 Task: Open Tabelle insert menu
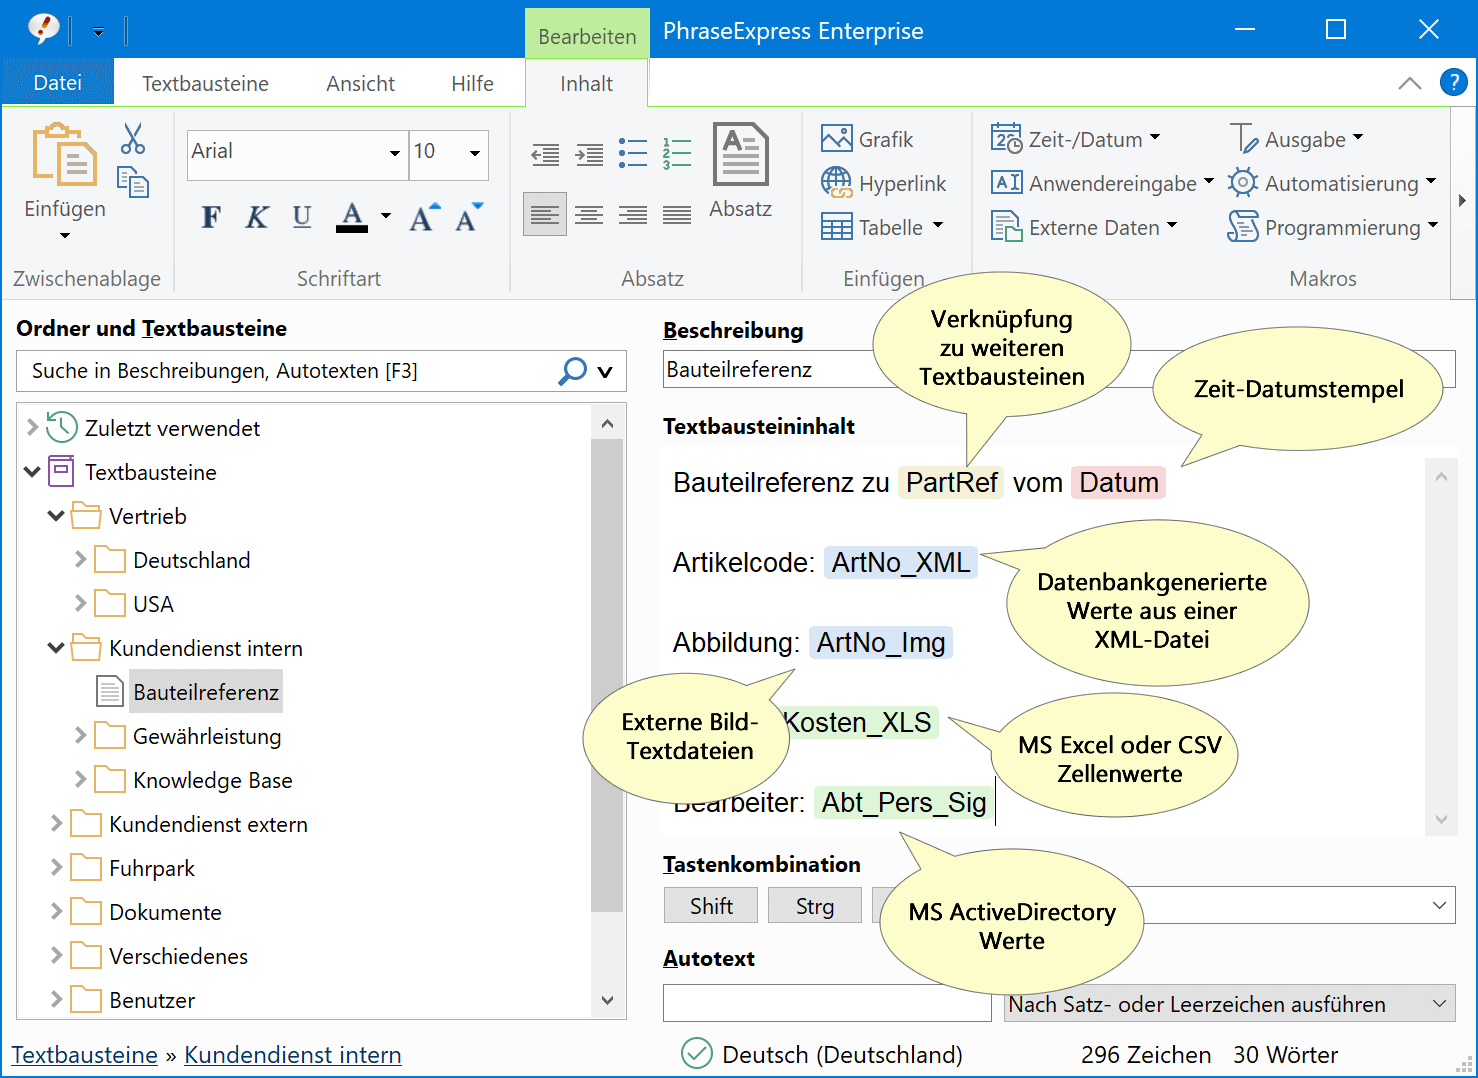(882, 227)
